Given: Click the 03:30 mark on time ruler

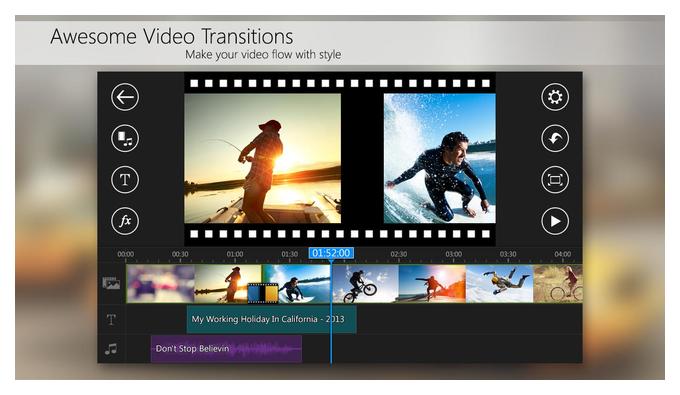Looking at the screenshot, I should pyautogui.click(x=508, y=254).
